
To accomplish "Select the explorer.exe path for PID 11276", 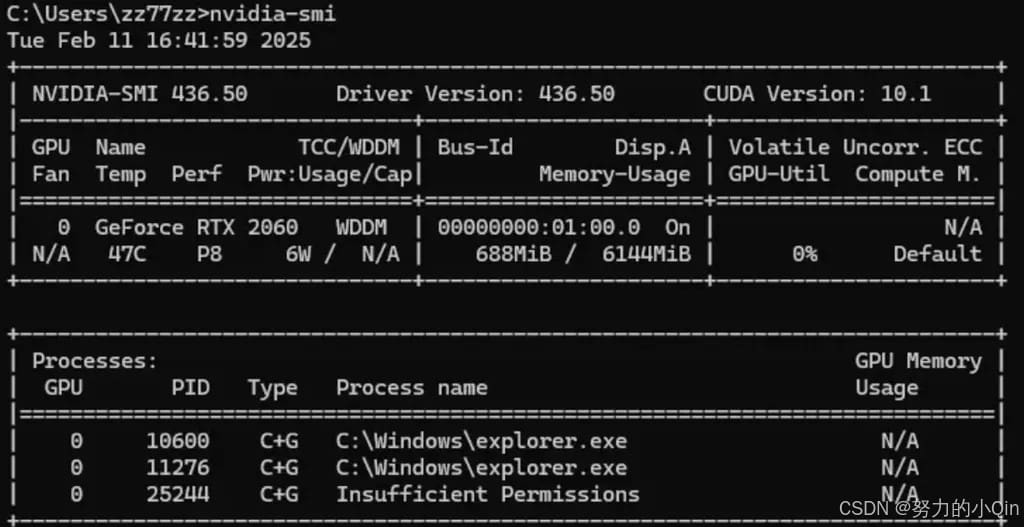I will coord(481,468).
